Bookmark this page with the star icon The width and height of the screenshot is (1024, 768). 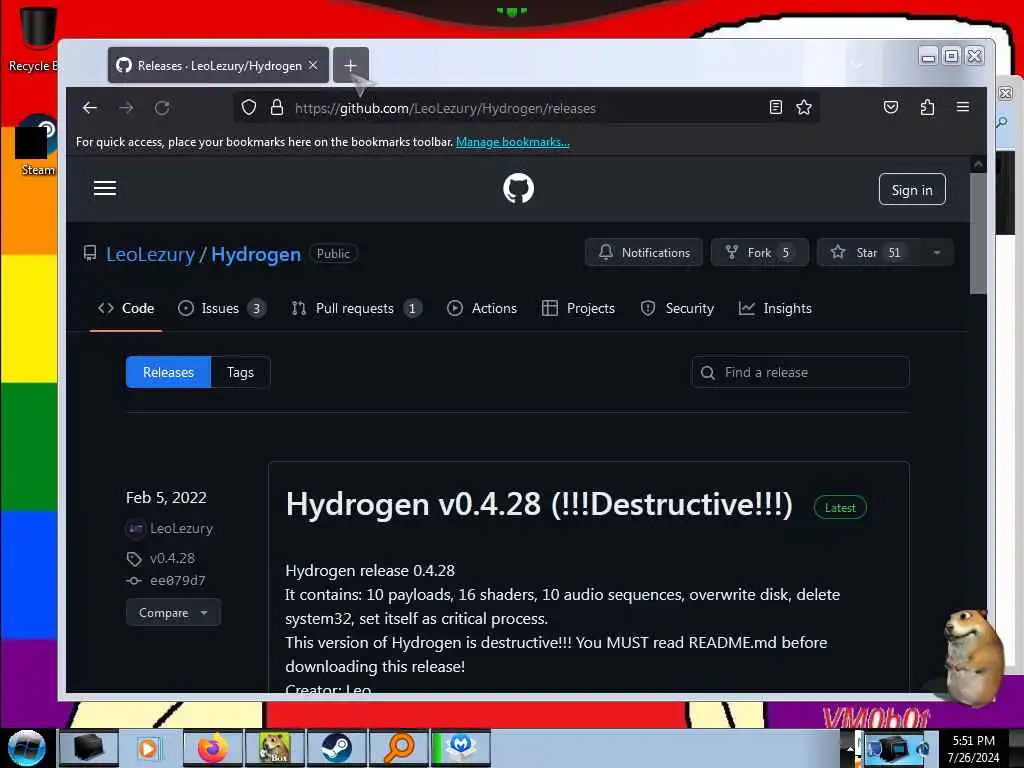pyautogui.click(x=804, y=107)
